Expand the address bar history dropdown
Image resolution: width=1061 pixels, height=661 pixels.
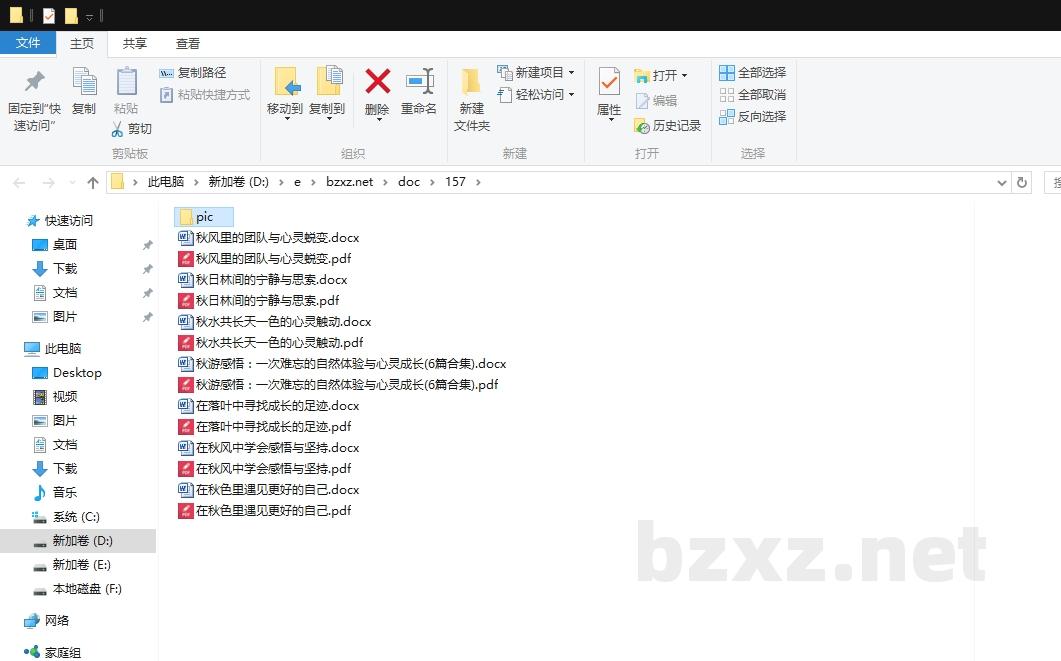point(1002,182)
